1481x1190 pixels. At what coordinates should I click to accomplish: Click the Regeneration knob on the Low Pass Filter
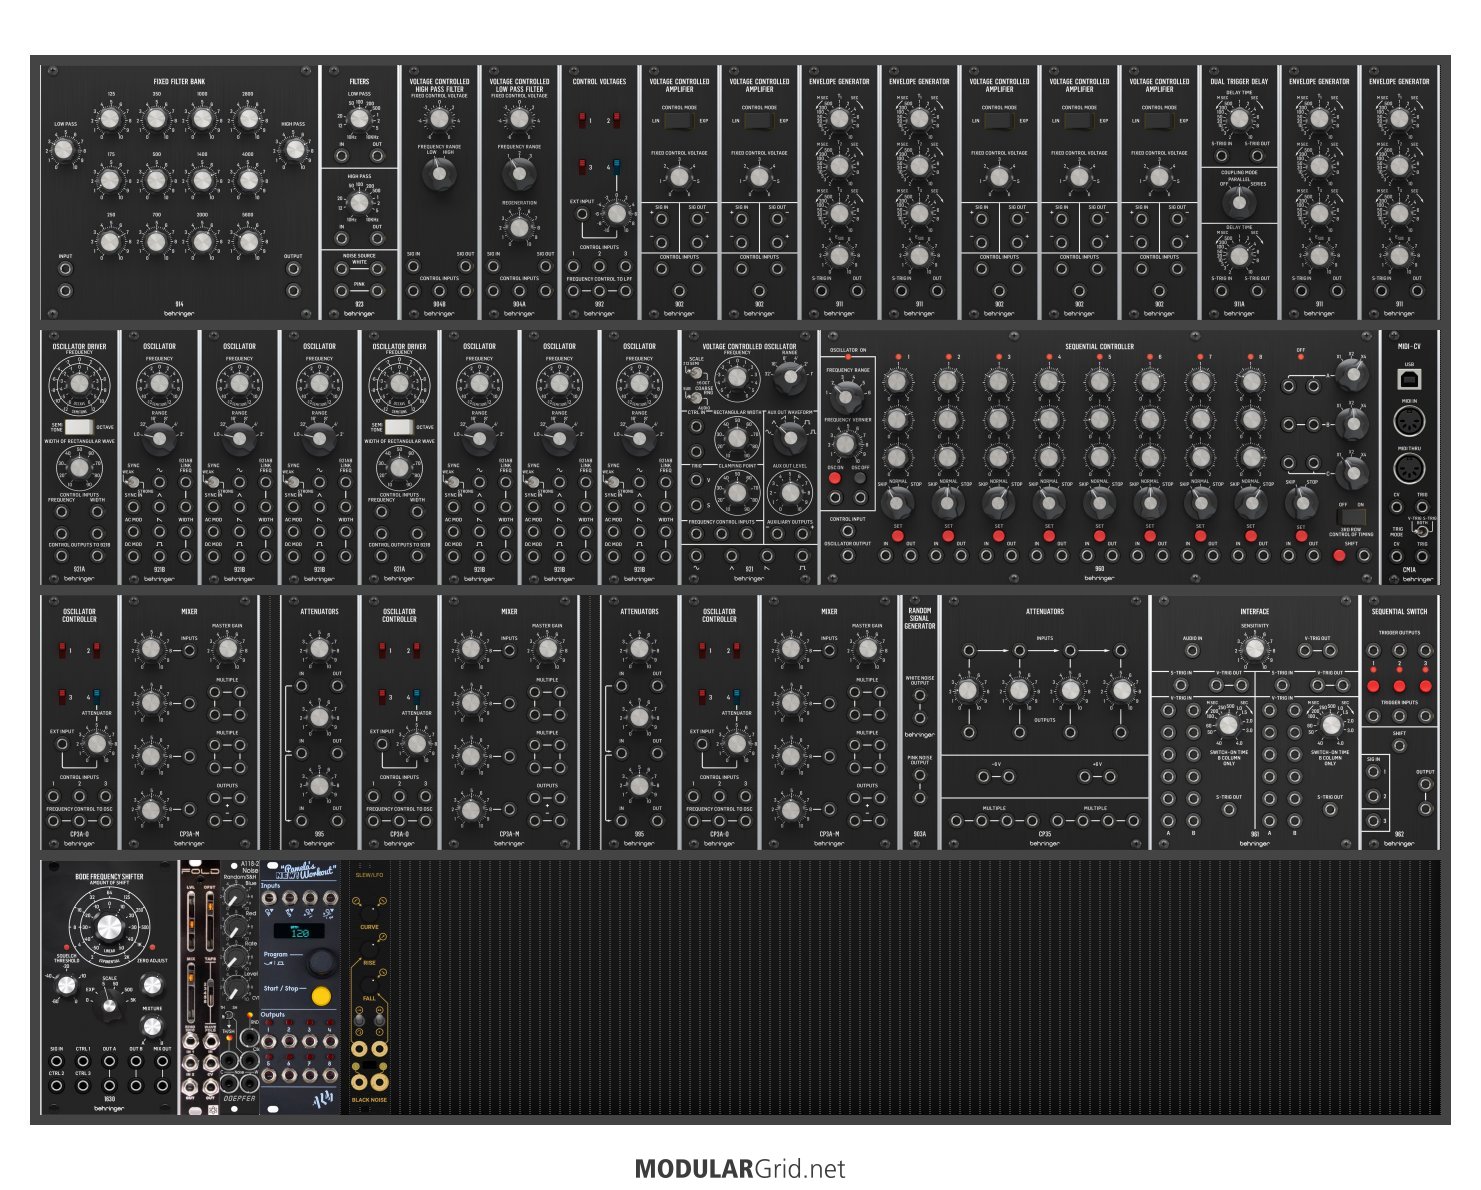click(518, 227)
